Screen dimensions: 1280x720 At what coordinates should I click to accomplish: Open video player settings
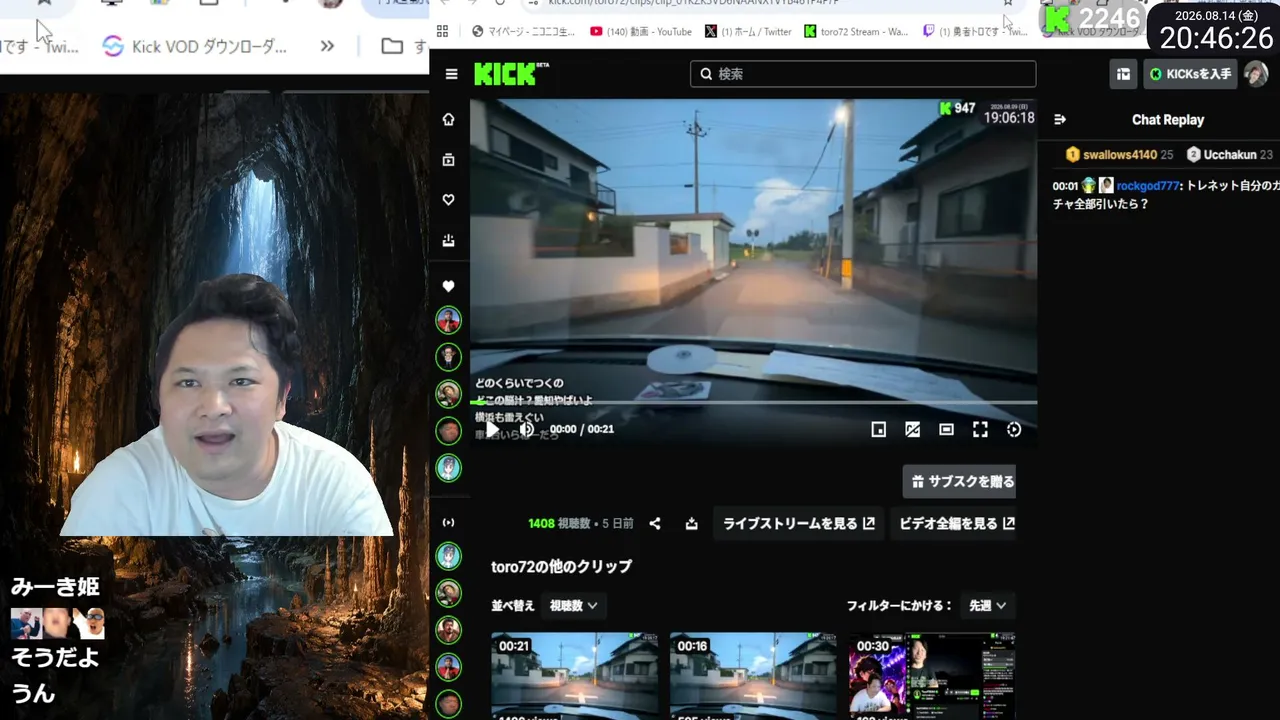[1014, 429]
